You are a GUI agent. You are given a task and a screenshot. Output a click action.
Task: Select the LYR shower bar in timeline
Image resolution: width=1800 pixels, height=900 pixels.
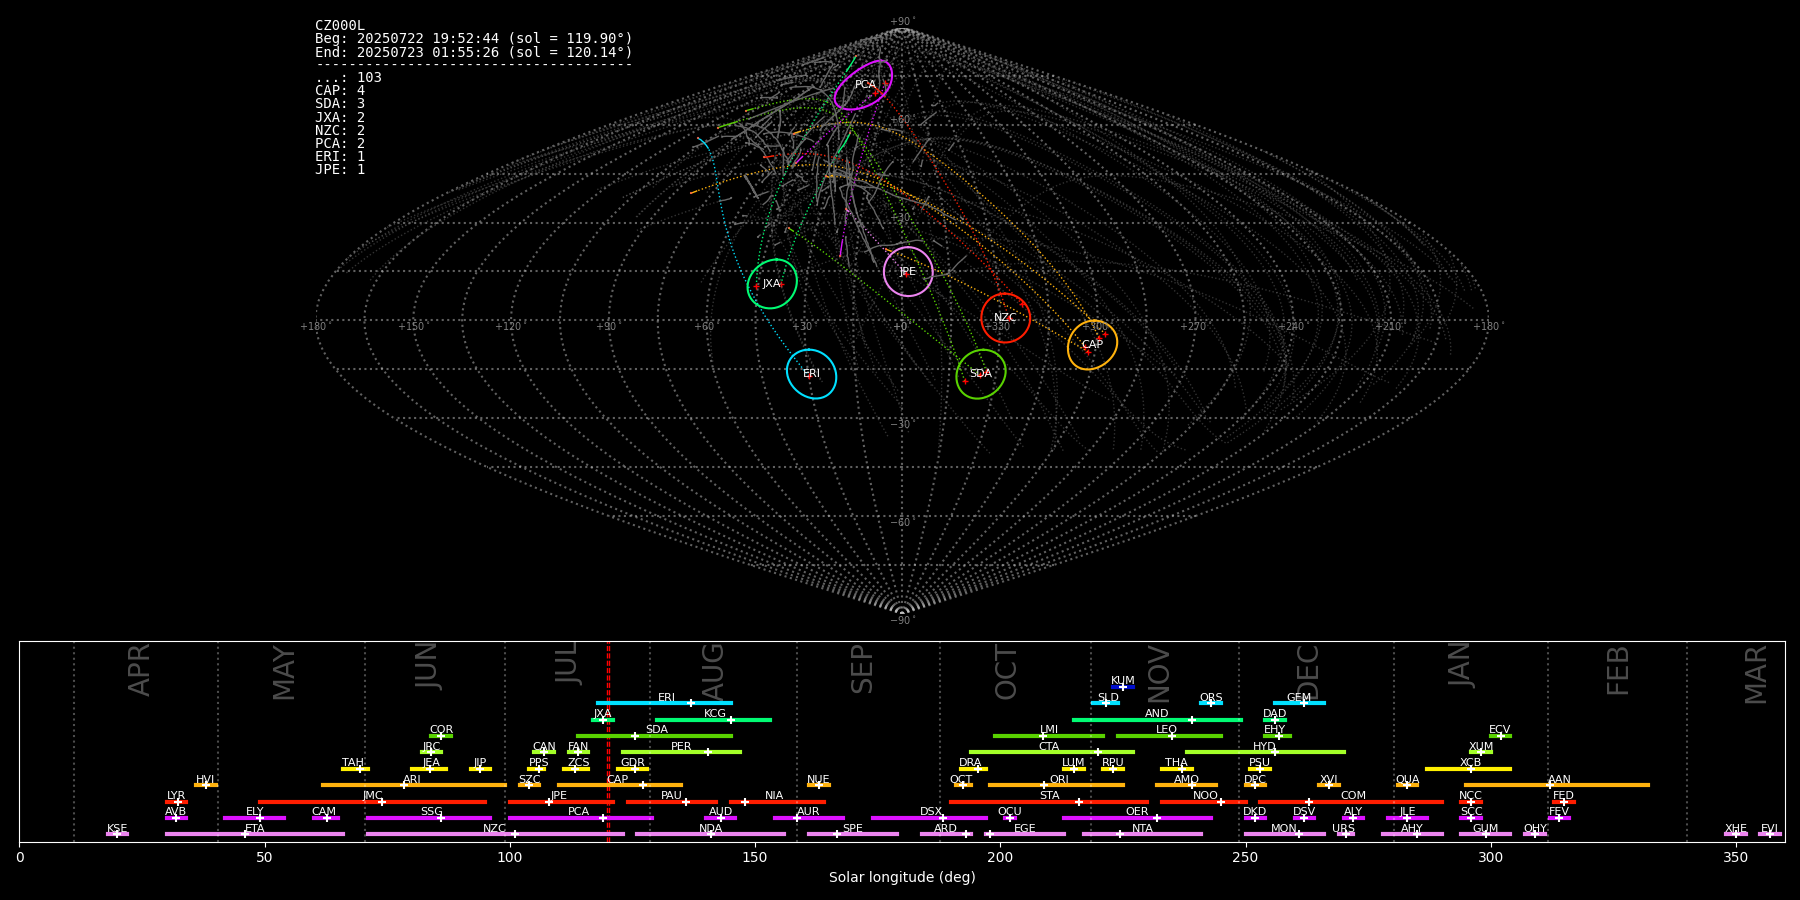click(x=176, y=802)
